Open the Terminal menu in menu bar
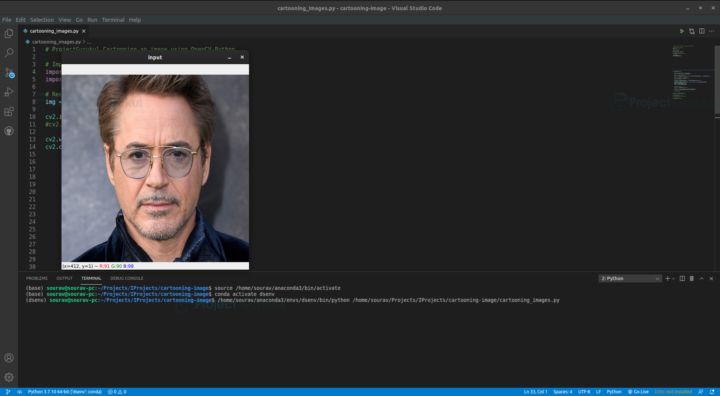 point(113,20)
